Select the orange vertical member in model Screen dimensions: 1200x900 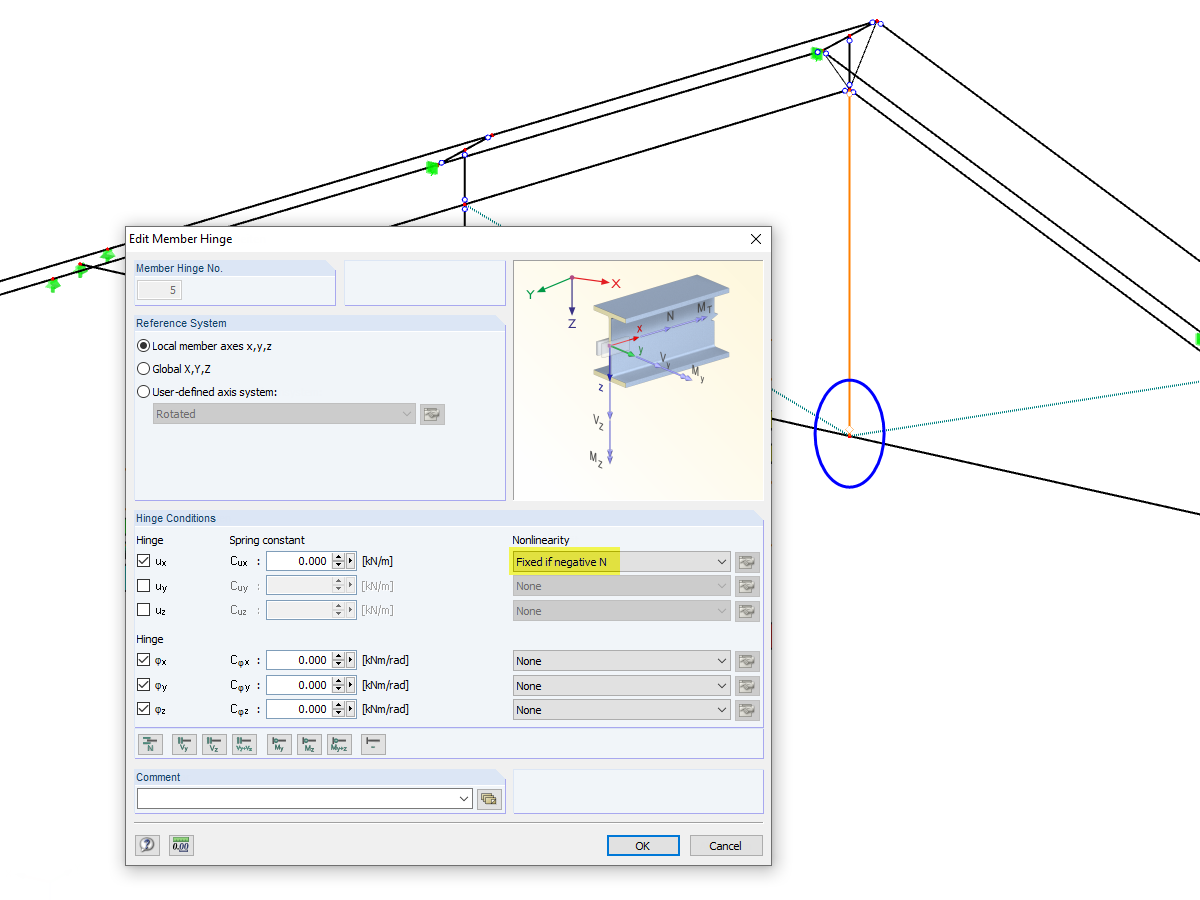(x=849, y=262)
